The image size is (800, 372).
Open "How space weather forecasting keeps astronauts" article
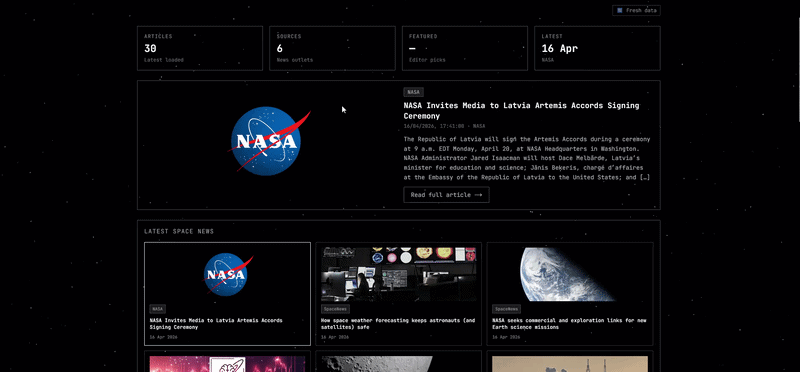(x=398, y=324)
